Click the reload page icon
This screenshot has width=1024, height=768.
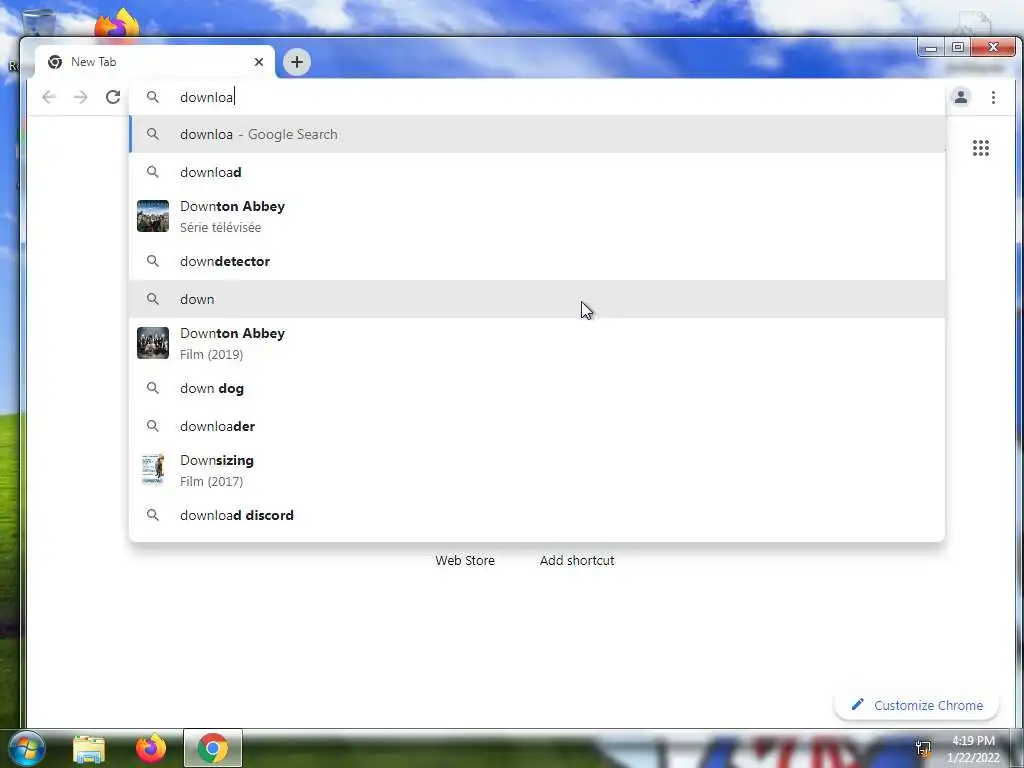(113, 97)
